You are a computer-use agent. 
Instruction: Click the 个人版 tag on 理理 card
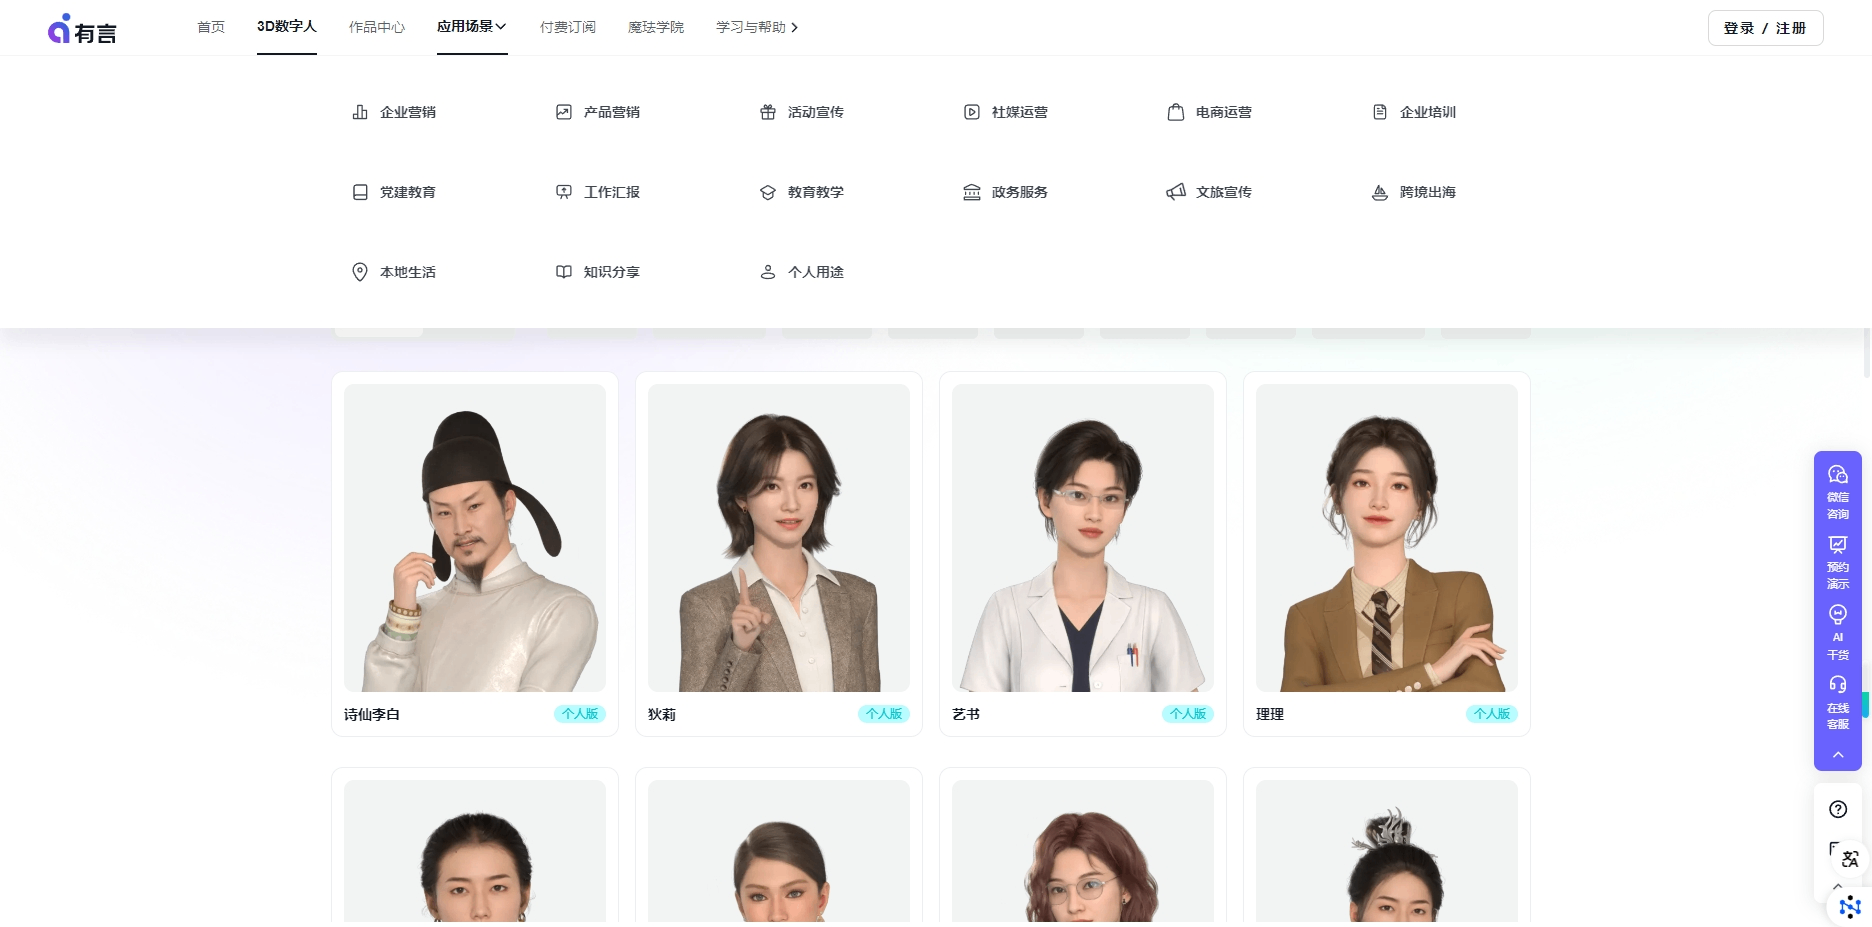(x=1492, y=714)
